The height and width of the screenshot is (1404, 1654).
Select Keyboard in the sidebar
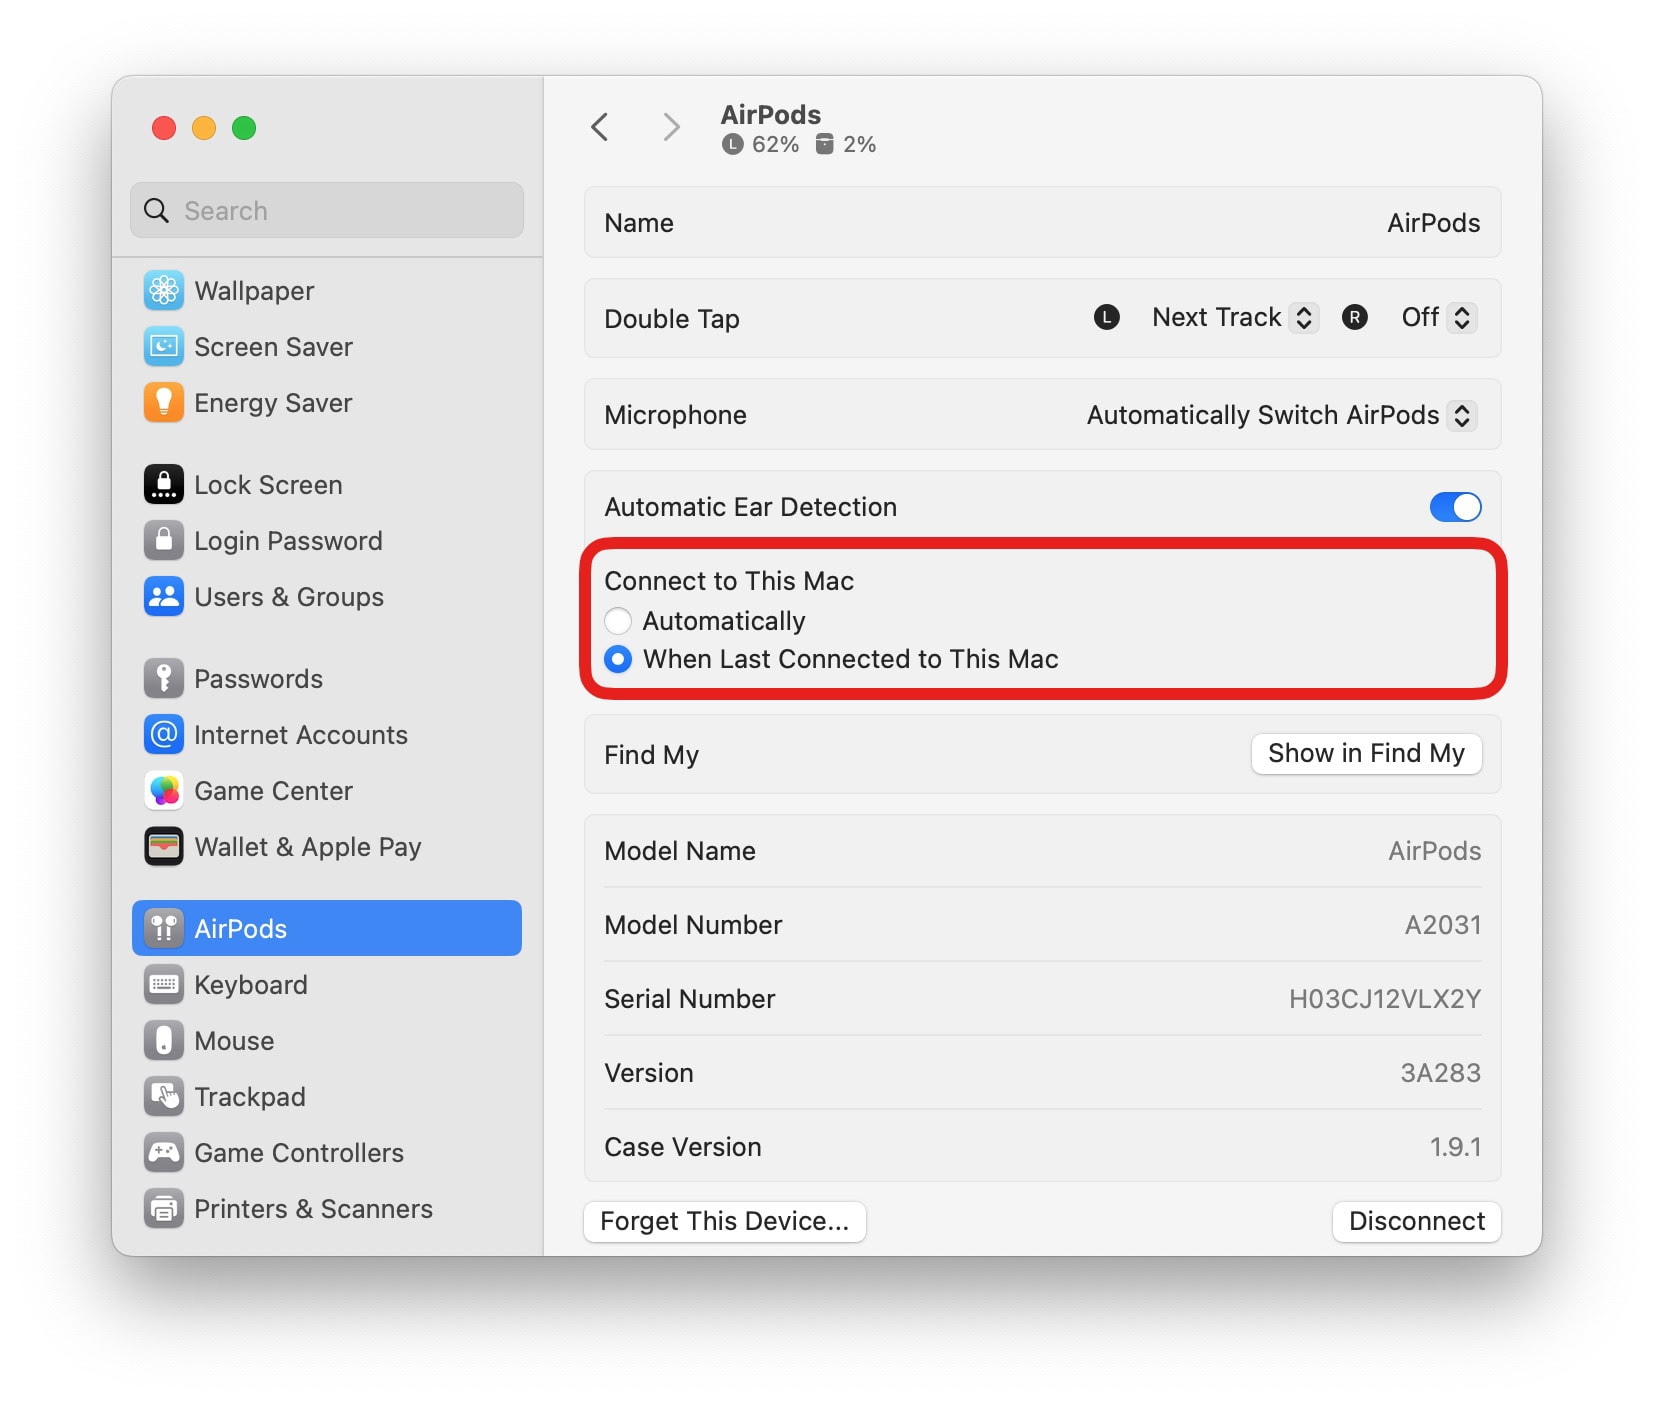250,985
